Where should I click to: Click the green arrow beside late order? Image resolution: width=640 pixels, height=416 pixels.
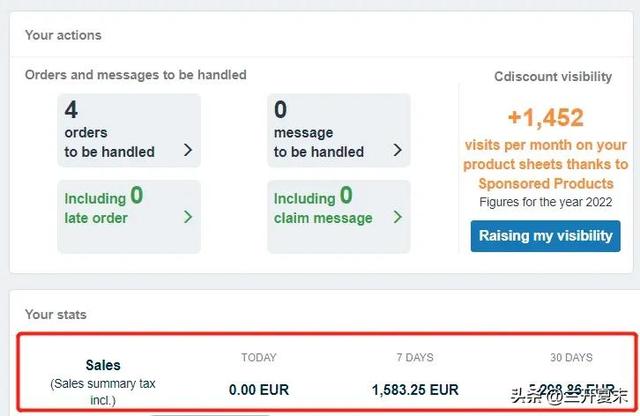coord(188,217)
